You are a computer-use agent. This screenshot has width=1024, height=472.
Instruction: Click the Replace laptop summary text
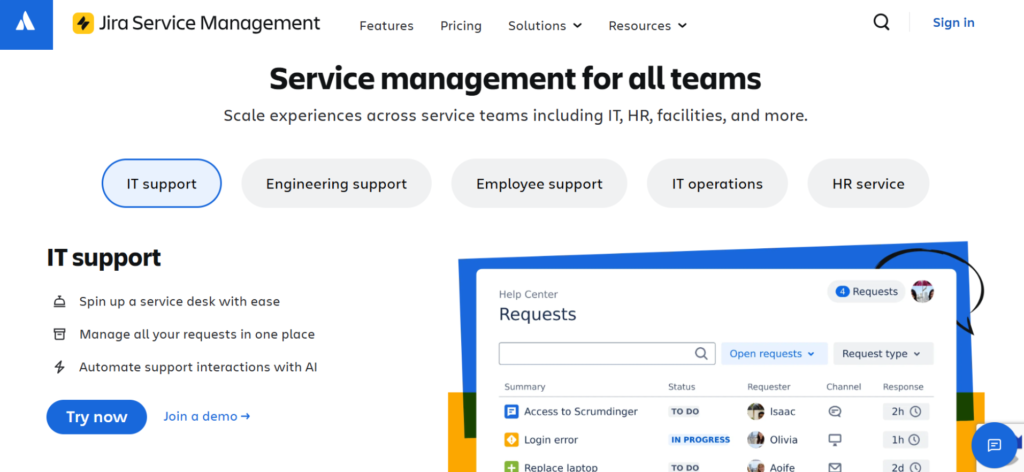point(560,467)
